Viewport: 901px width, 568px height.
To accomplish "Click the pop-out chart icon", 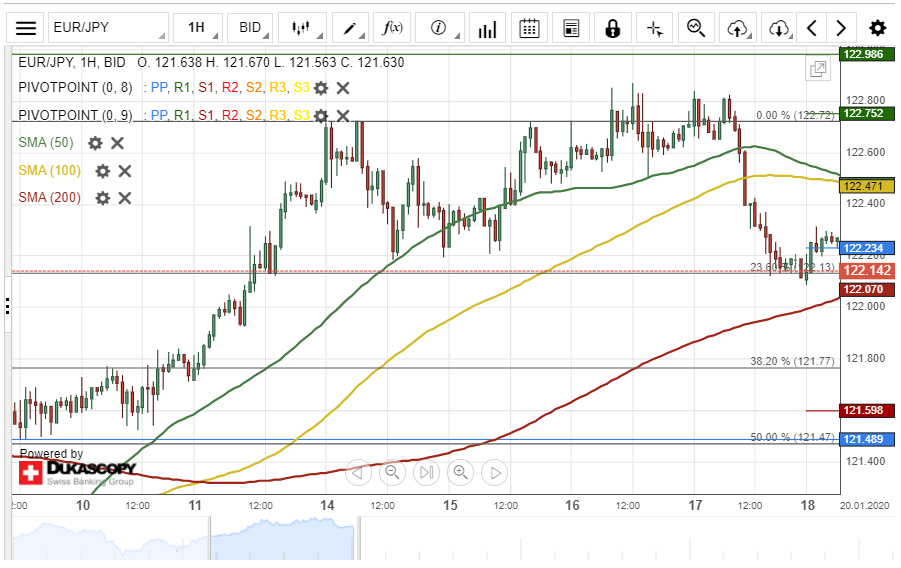I will click(x=818, y=69).
